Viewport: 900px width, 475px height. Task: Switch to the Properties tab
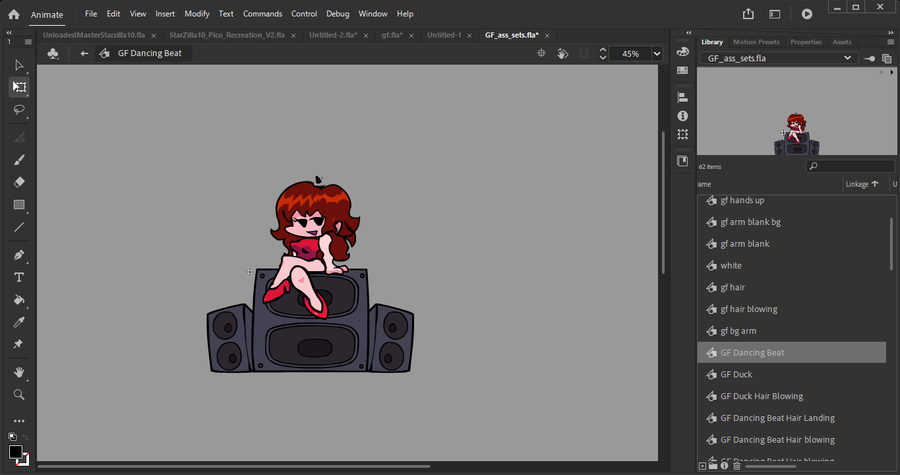click(806, 42)
